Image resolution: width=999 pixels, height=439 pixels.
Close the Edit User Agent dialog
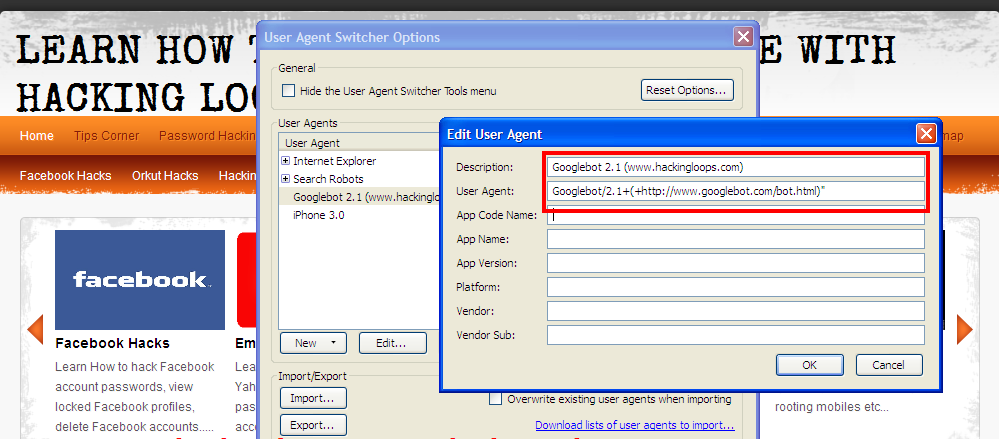[926, 134]
